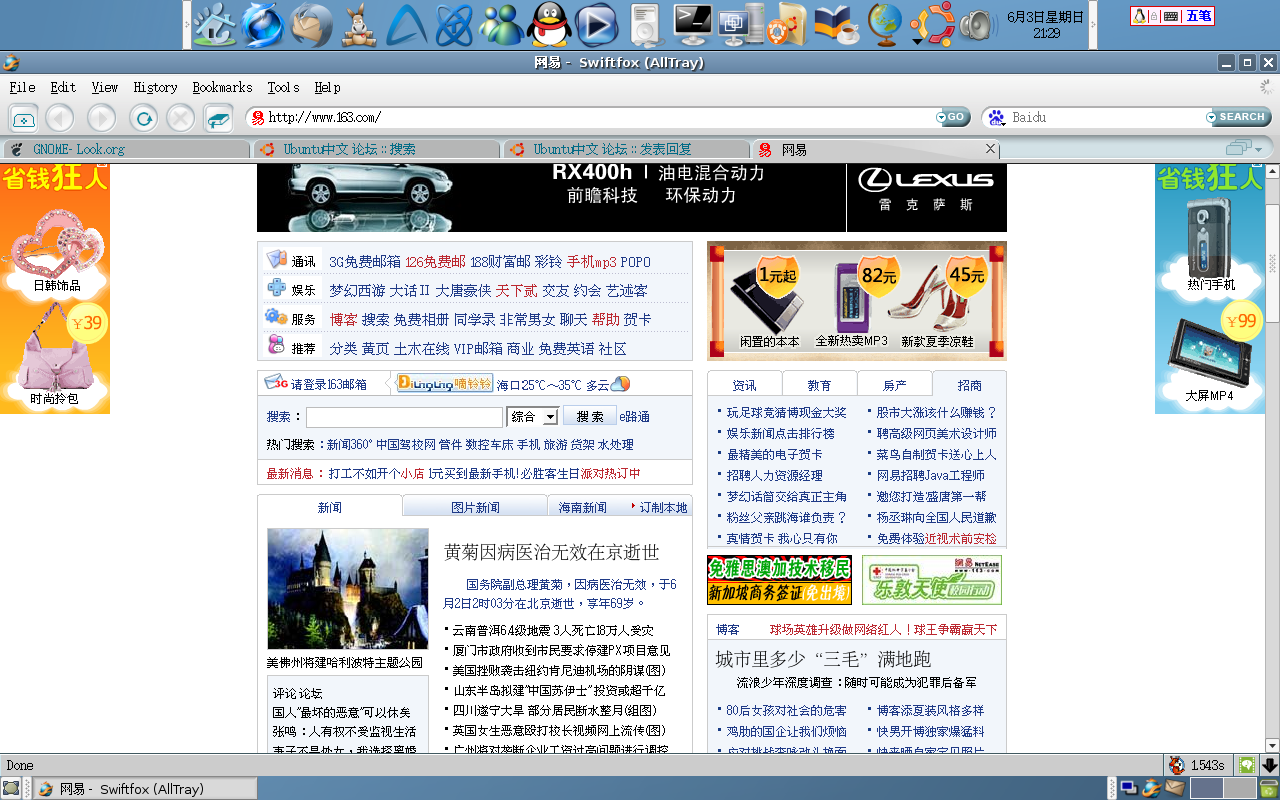Open the search category 综合 dropdown

click(533, 417)
